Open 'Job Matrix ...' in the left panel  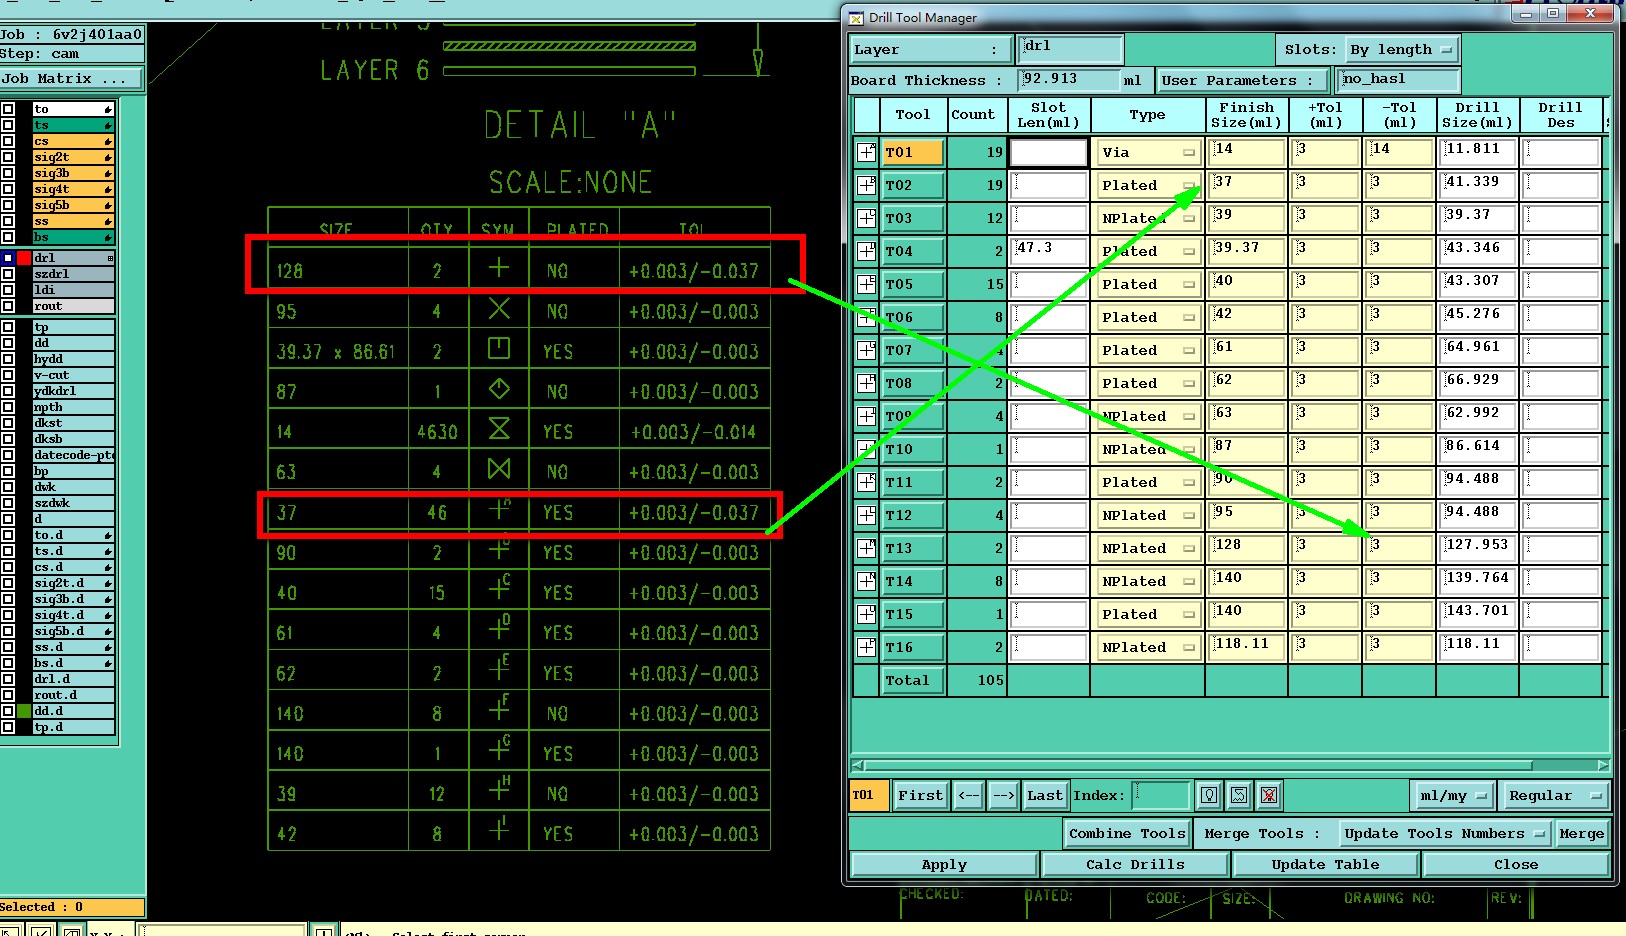coord(71,78)
